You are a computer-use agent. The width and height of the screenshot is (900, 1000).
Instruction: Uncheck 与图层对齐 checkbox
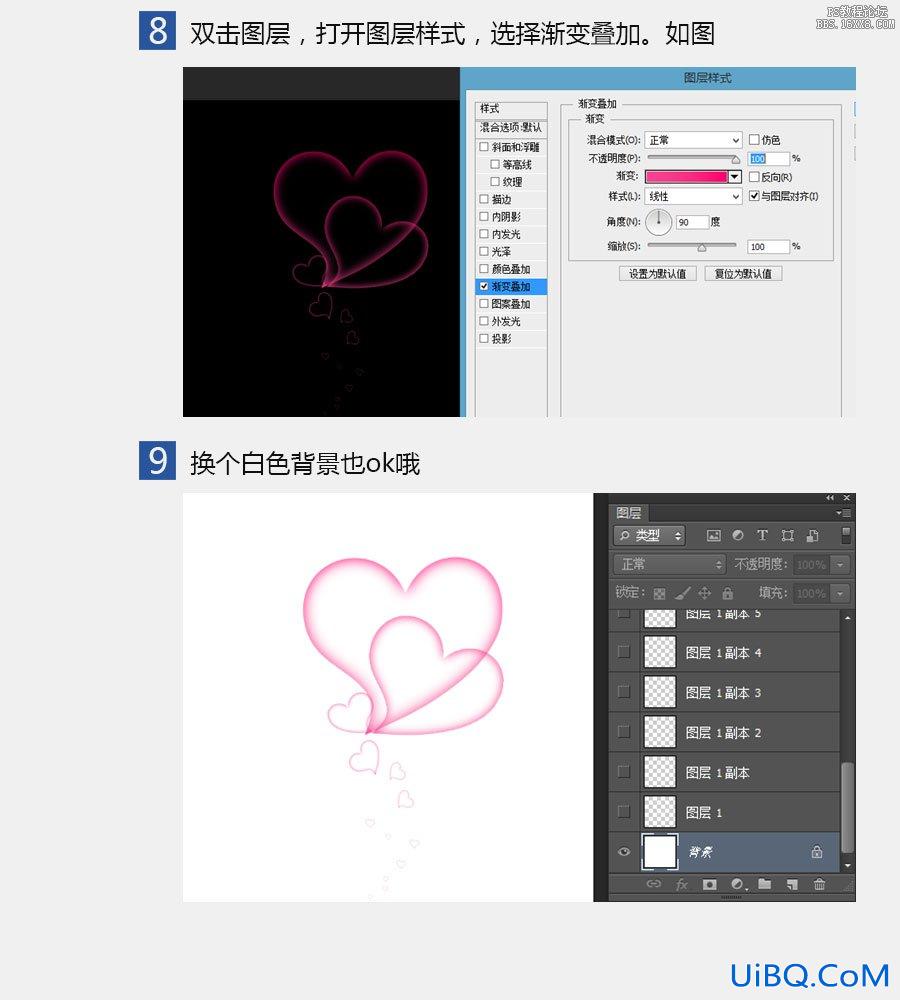point(754,196)
